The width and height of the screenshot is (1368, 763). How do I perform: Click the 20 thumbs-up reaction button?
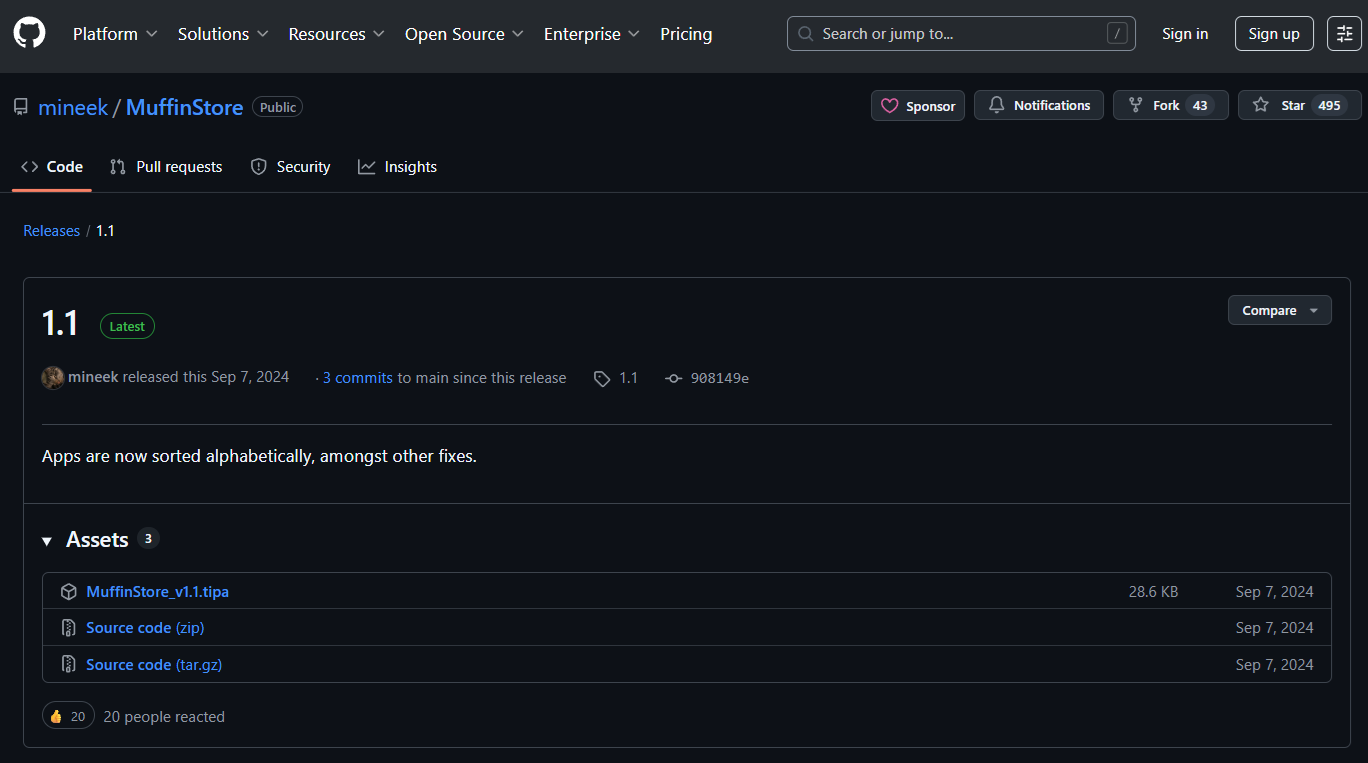coord(68,716)
